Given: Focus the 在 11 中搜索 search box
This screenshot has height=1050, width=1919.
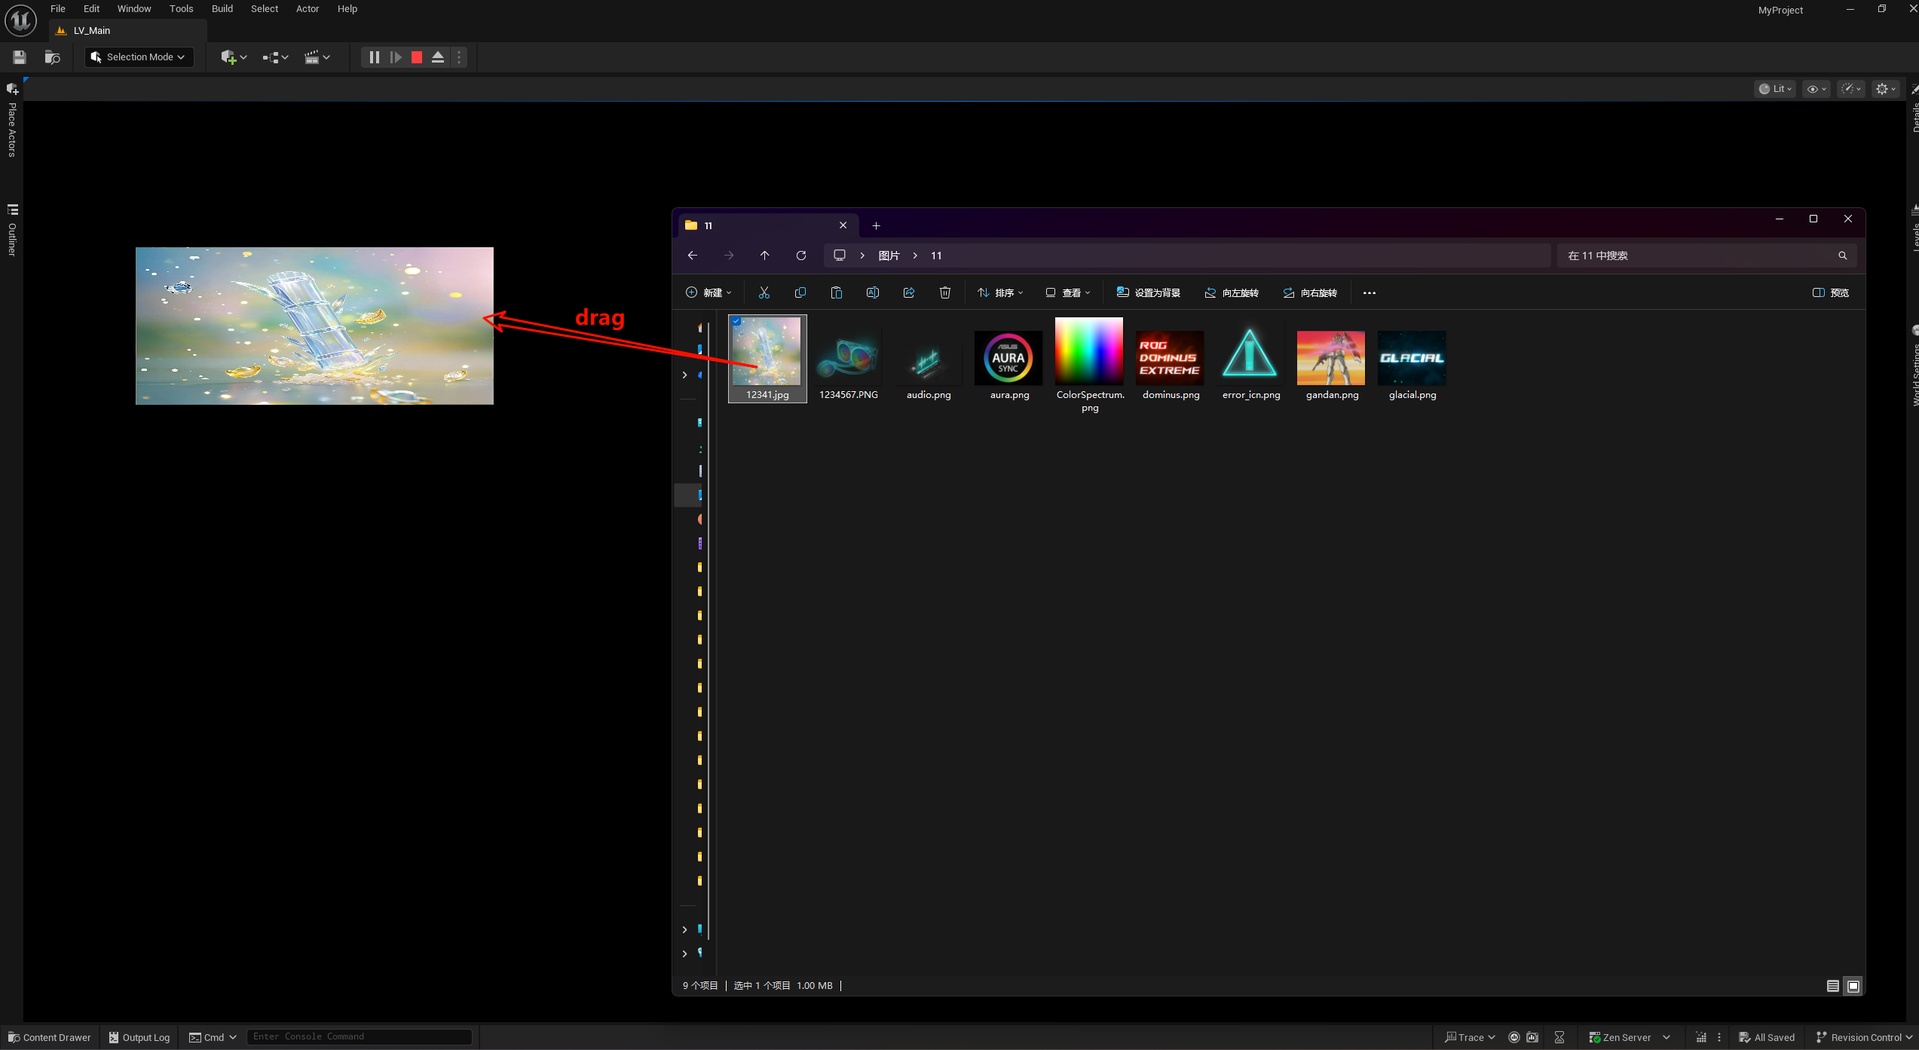Looking at the screenshot, I should tap(1707, 256).
